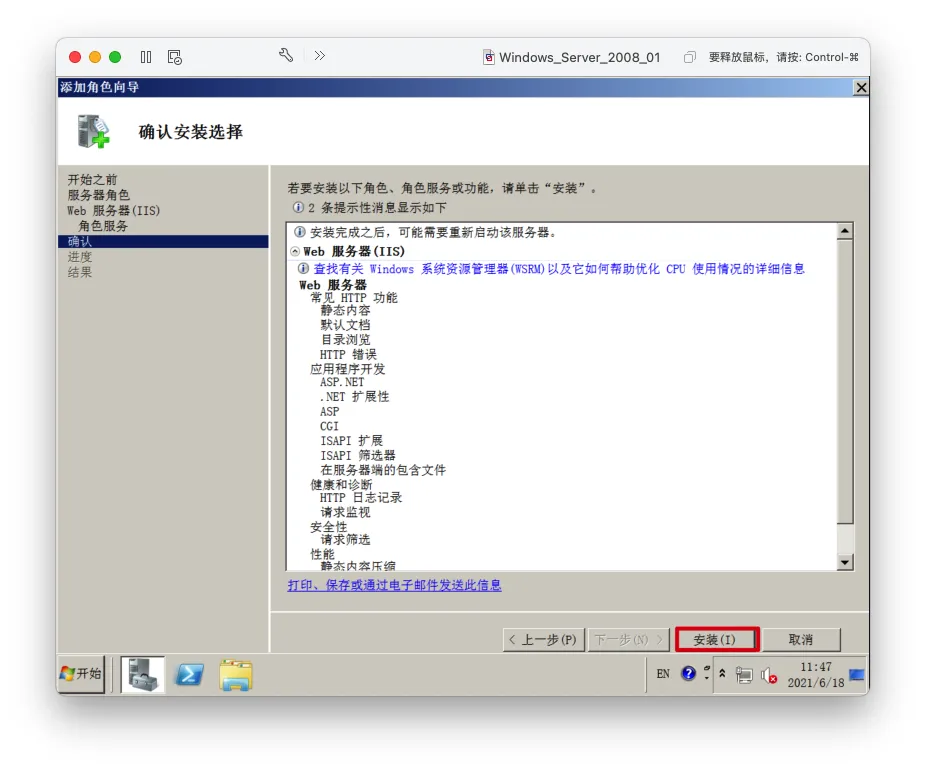Open 打印、保存或通过电子邮件发送此信息 link
This screenshot has width=926, height=770.
tap(394, 585)
